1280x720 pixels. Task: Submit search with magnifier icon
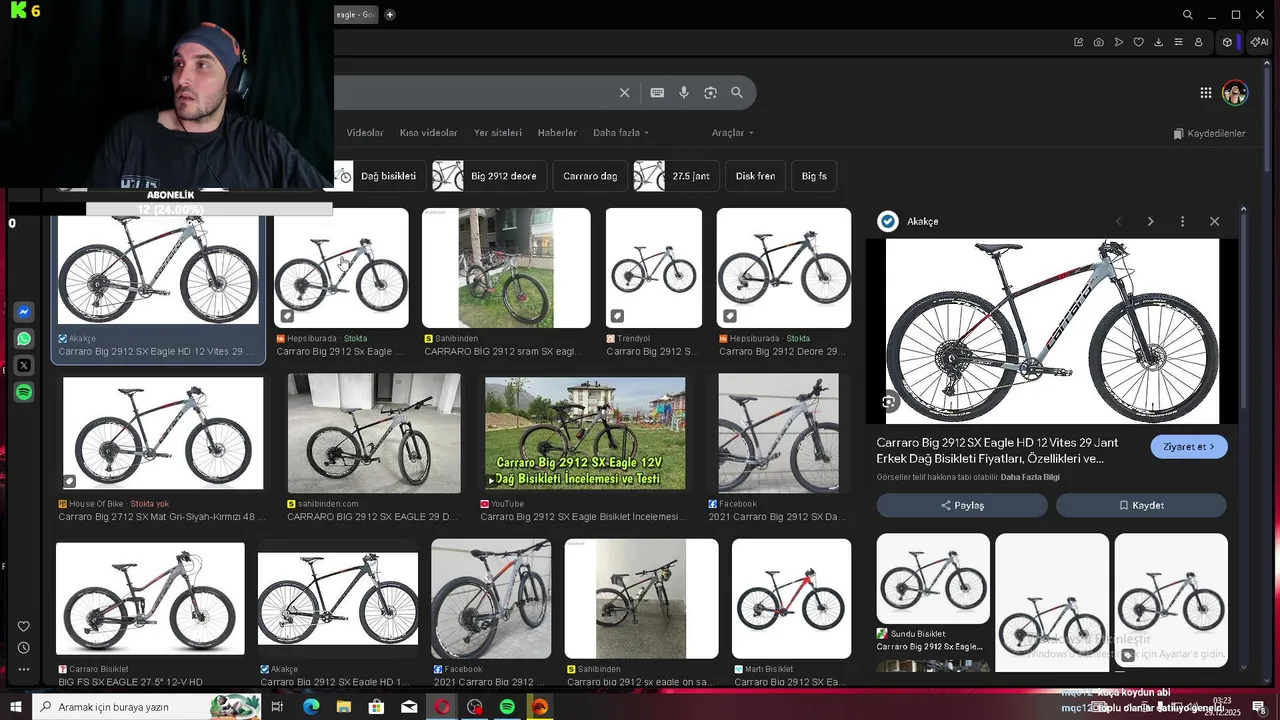point(737,92)
